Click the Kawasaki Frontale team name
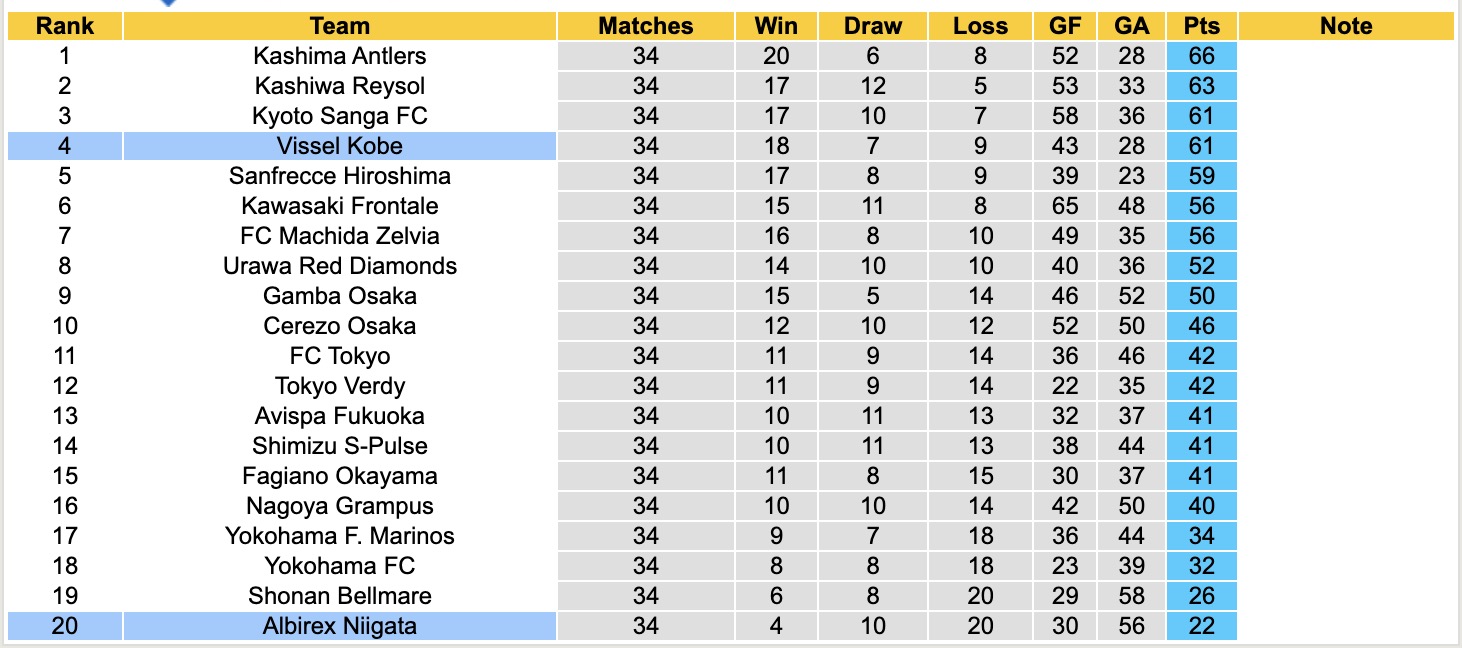Image resolution: width=1462 pixels, height=648 pixels. pos(339,206)
